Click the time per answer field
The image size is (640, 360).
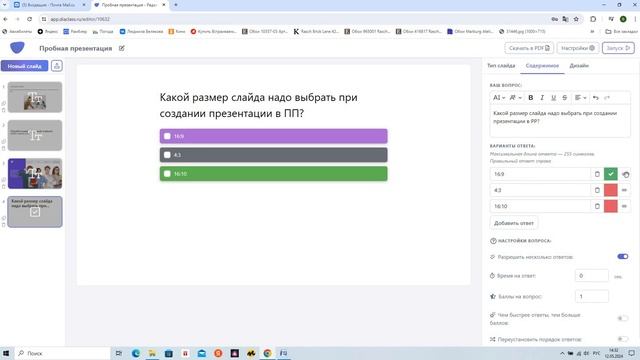click(591, 276)
